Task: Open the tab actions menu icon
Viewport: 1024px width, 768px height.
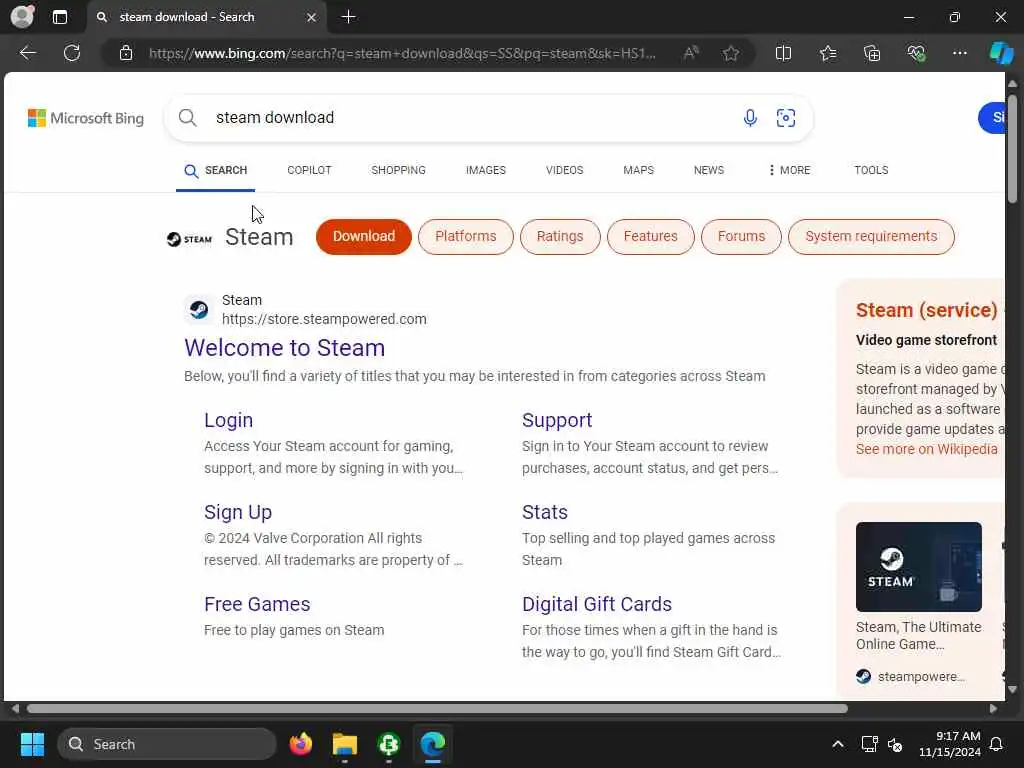Action: [59, 17]
